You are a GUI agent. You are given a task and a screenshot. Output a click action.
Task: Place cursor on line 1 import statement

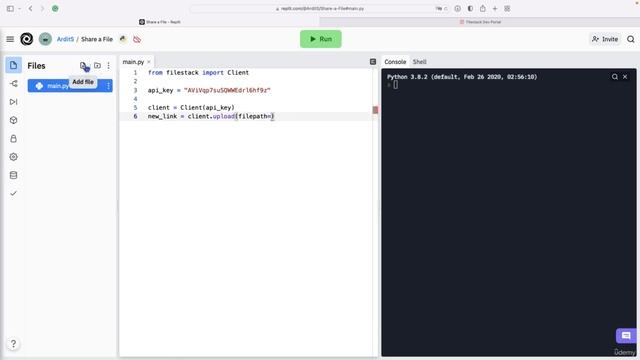198,73
